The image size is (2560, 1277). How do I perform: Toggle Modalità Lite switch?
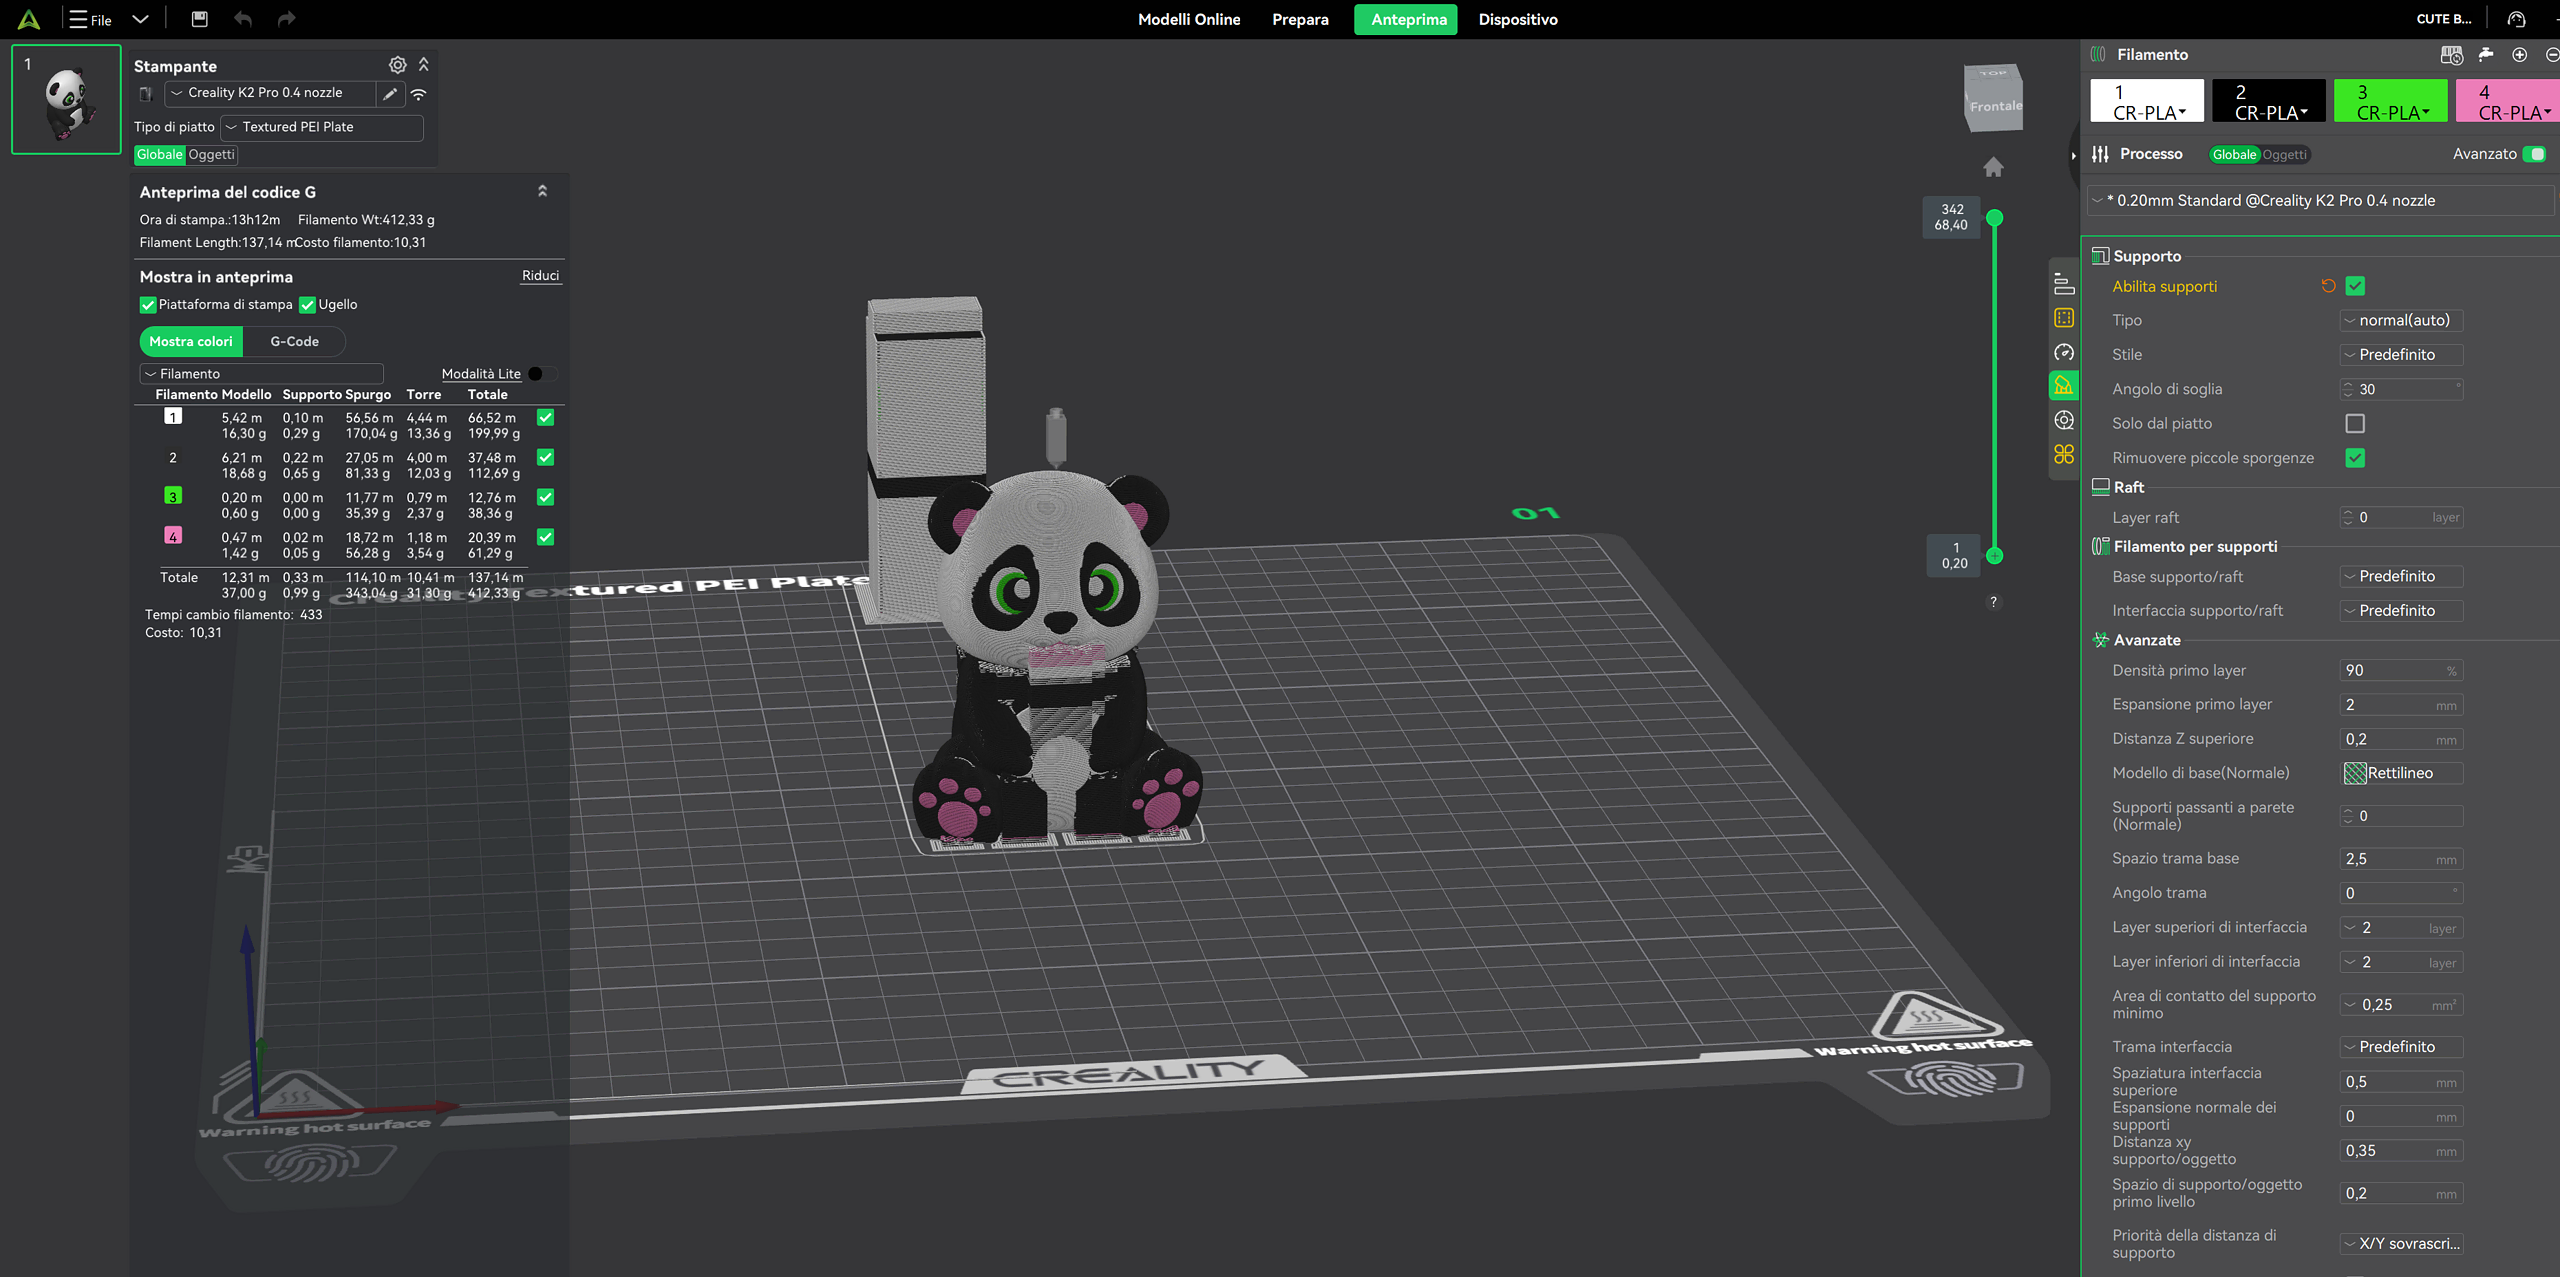[x=542, y=374]
